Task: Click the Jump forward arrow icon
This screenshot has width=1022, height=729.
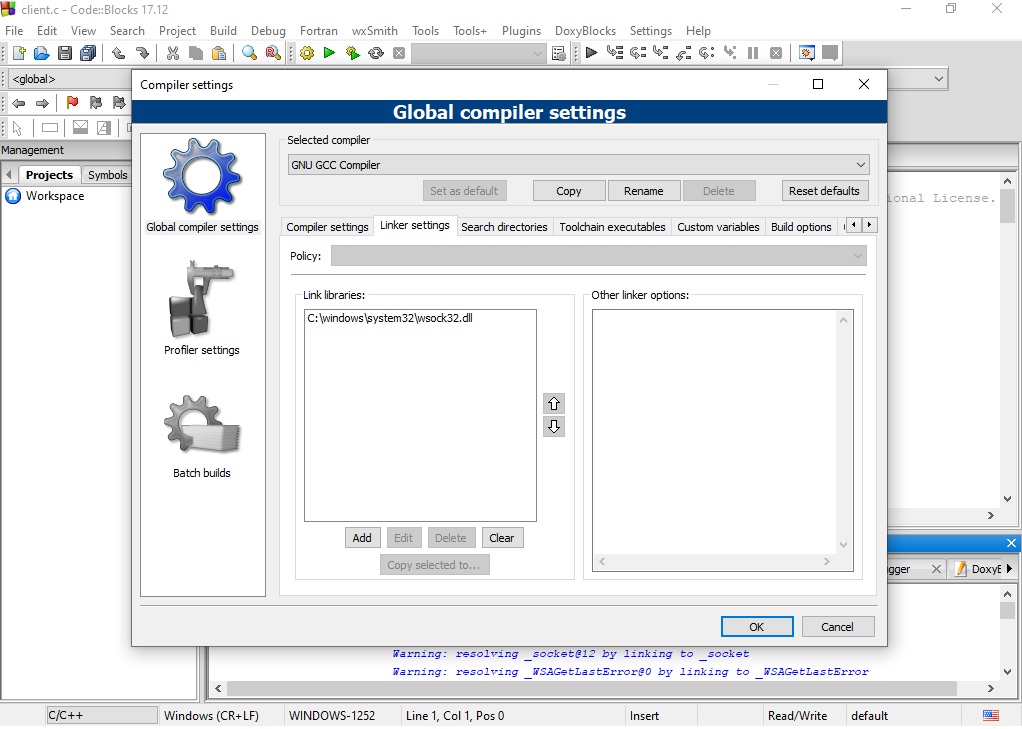Action: [42, 103]
